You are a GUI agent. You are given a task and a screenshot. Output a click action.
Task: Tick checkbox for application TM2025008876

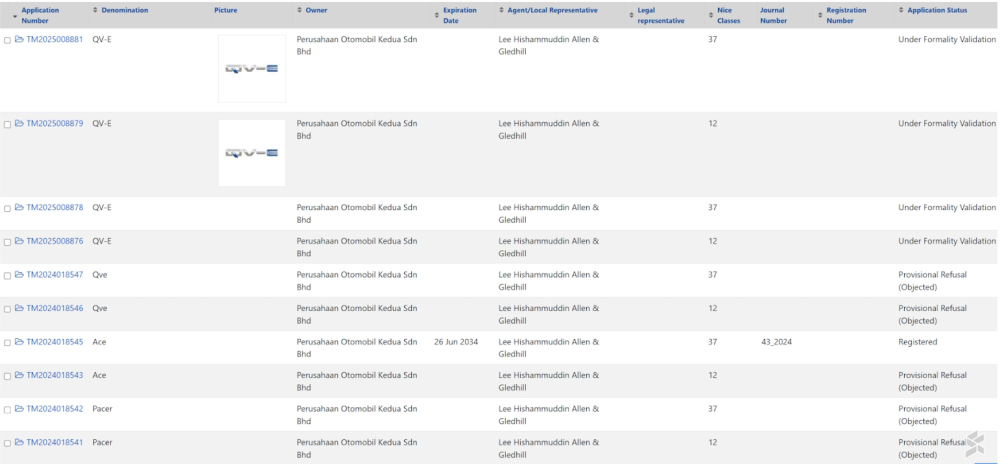click(7, 242)
